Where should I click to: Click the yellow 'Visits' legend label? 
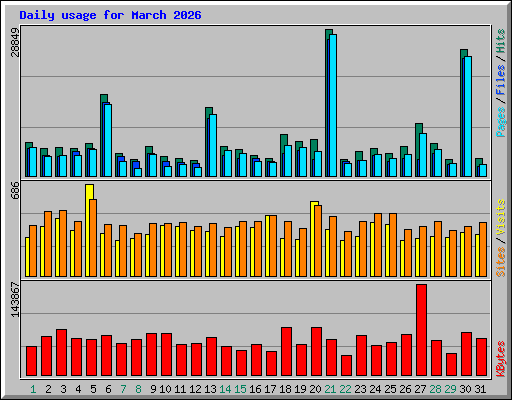[501, 218]
